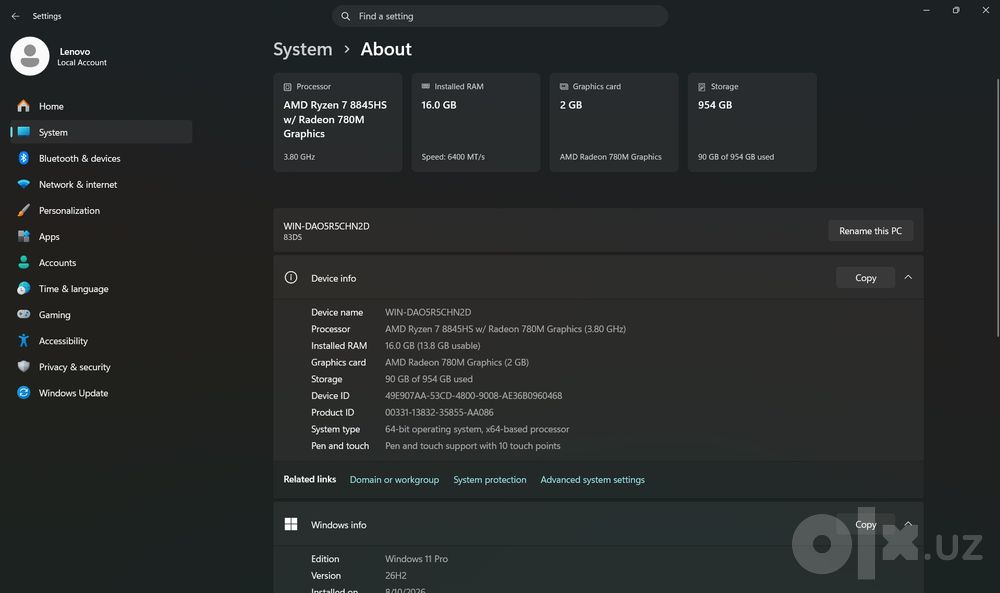The image size is (1000, 593).
Task: Click the Graphics card icon
Action: [564, 86]
